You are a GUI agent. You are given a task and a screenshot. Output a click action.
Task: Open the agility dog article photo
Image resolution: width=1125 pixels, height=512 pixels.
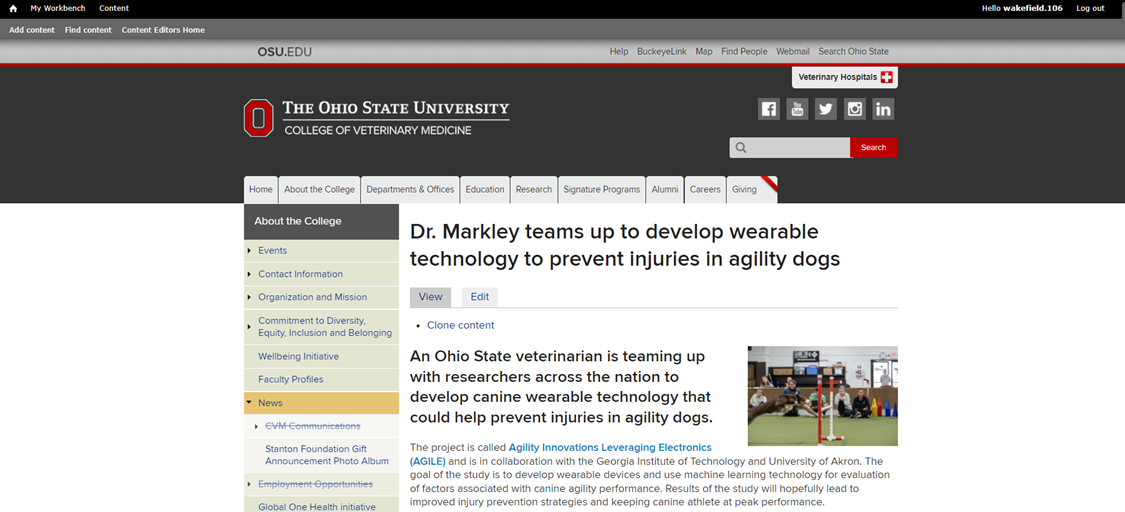822,395
